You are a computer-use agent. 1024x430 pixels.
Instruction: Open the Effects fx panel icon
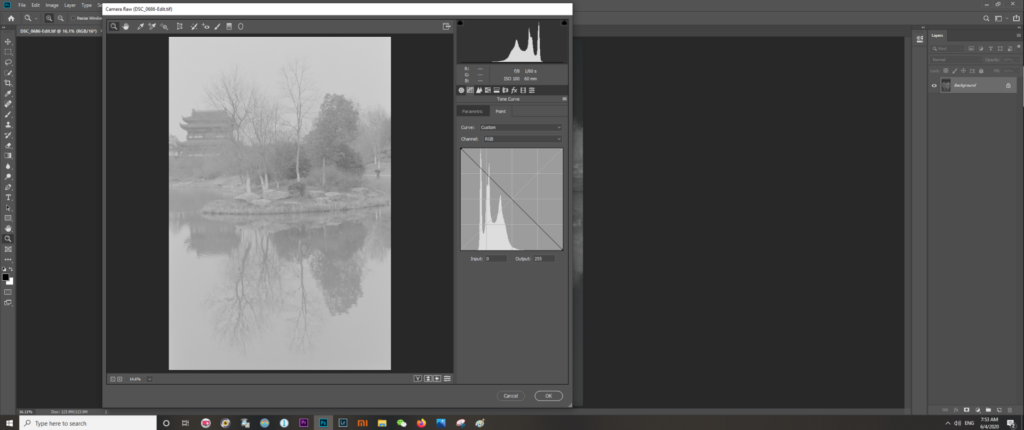[514, 90]
